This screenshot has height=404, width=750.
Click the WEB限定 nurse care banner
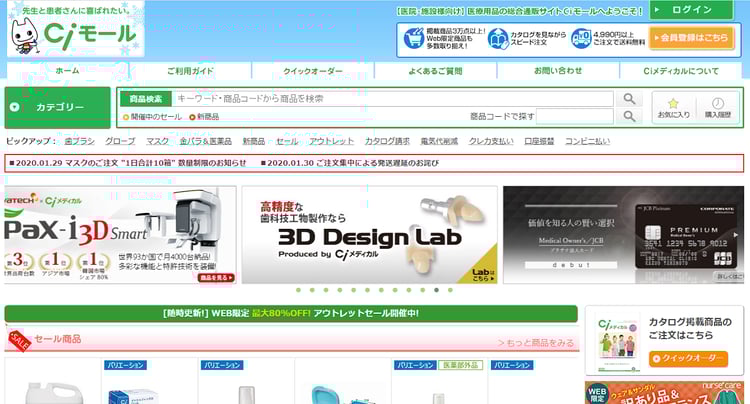664,393
